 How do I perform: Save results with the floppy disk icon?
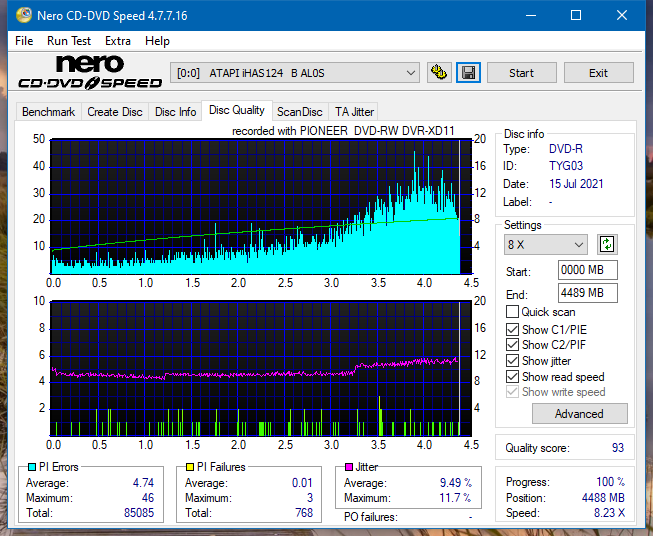(469, 73)
